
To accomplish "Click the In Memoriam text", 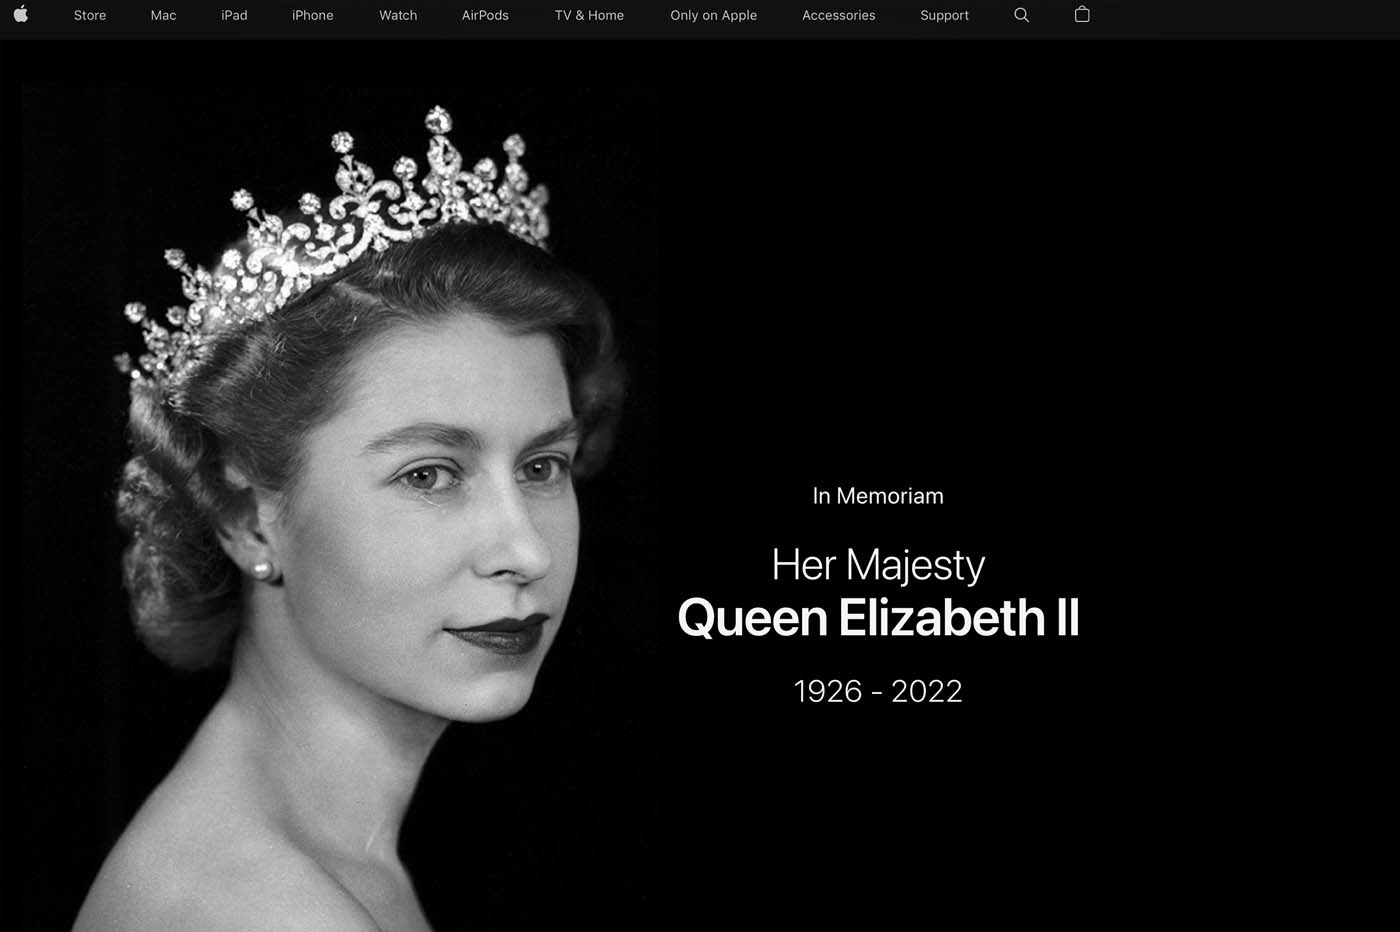I will click(878, 496).
